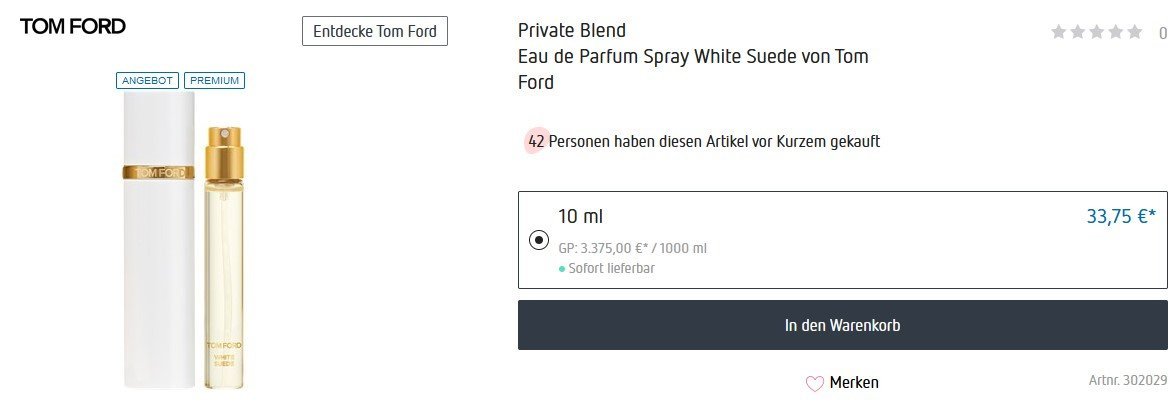The image size is (1174, 407).
Task: Click the Merken text link
Action: click(854, 382)
